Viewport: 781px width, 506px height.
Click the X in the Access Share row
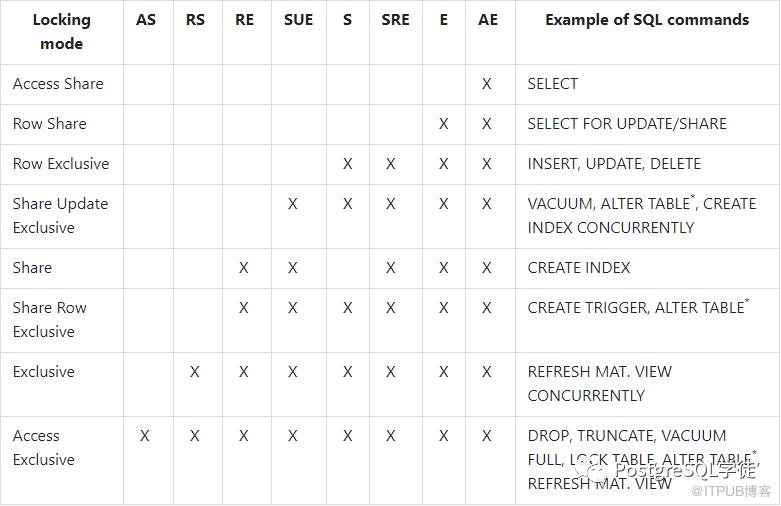coord(487,84)
